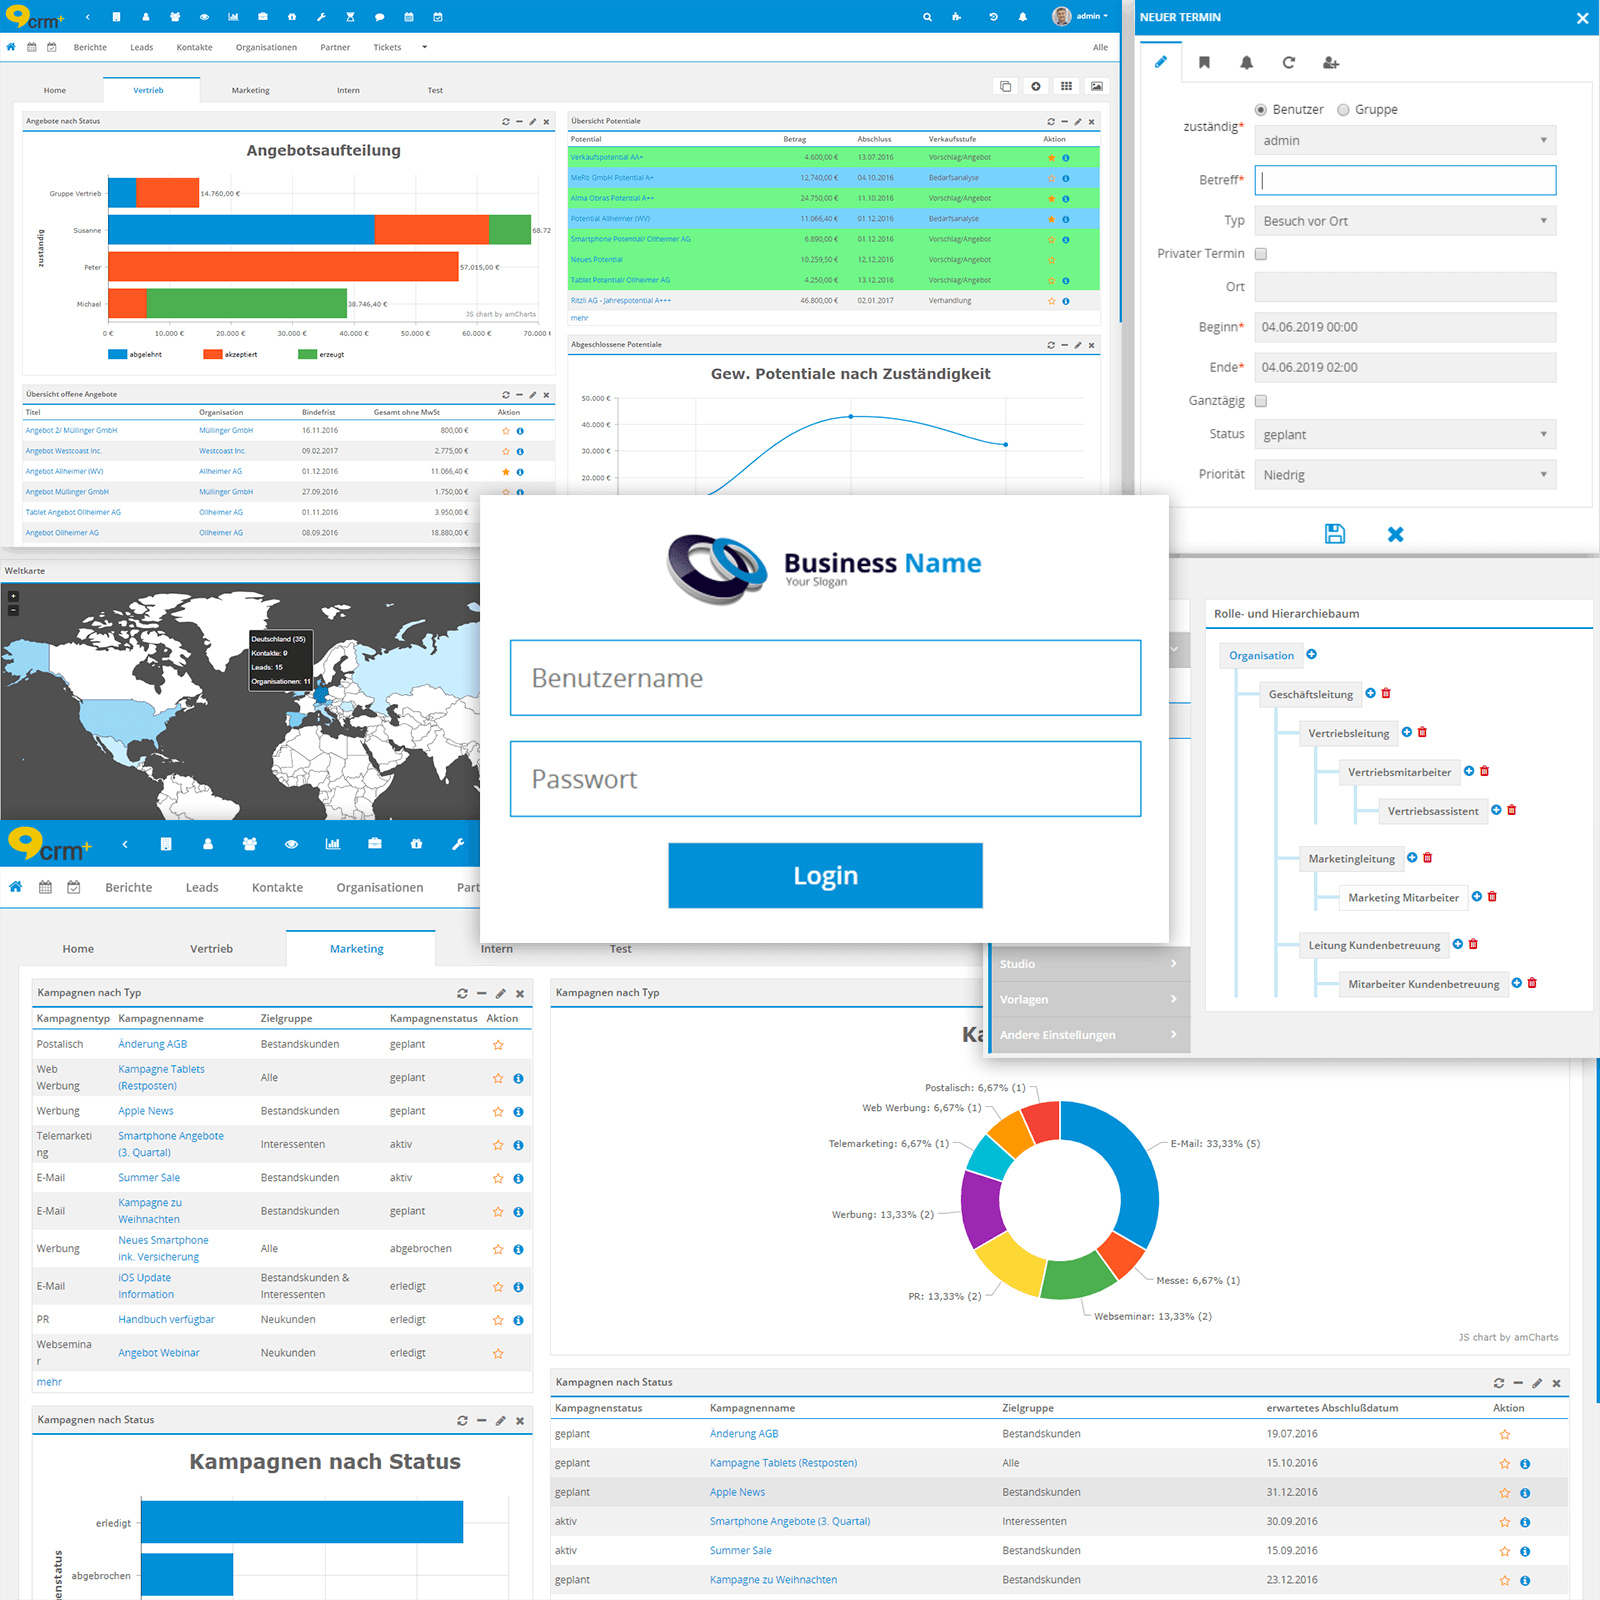Open Leads in Marketing dashboard navigation
Image resolution: width=1600 pixels, height=1600 pixels.
(x=202, y=887)
